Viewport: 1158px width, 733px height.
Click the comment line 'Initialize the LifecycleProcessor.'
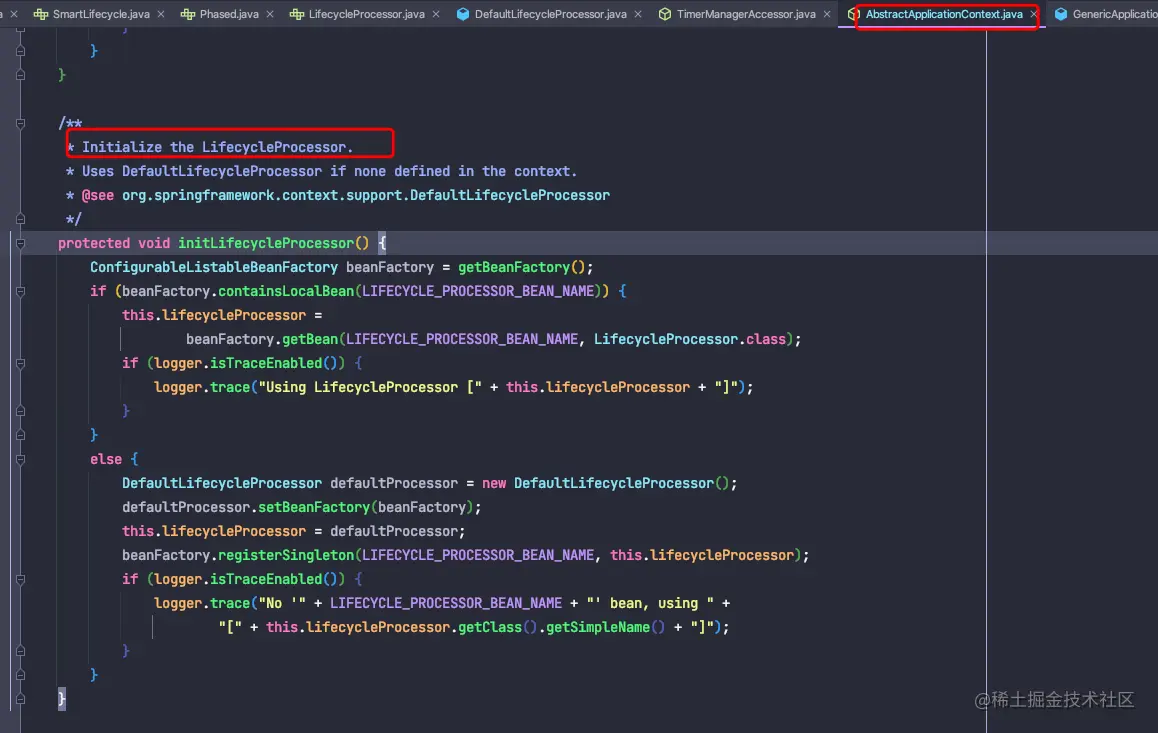point(217,147)
